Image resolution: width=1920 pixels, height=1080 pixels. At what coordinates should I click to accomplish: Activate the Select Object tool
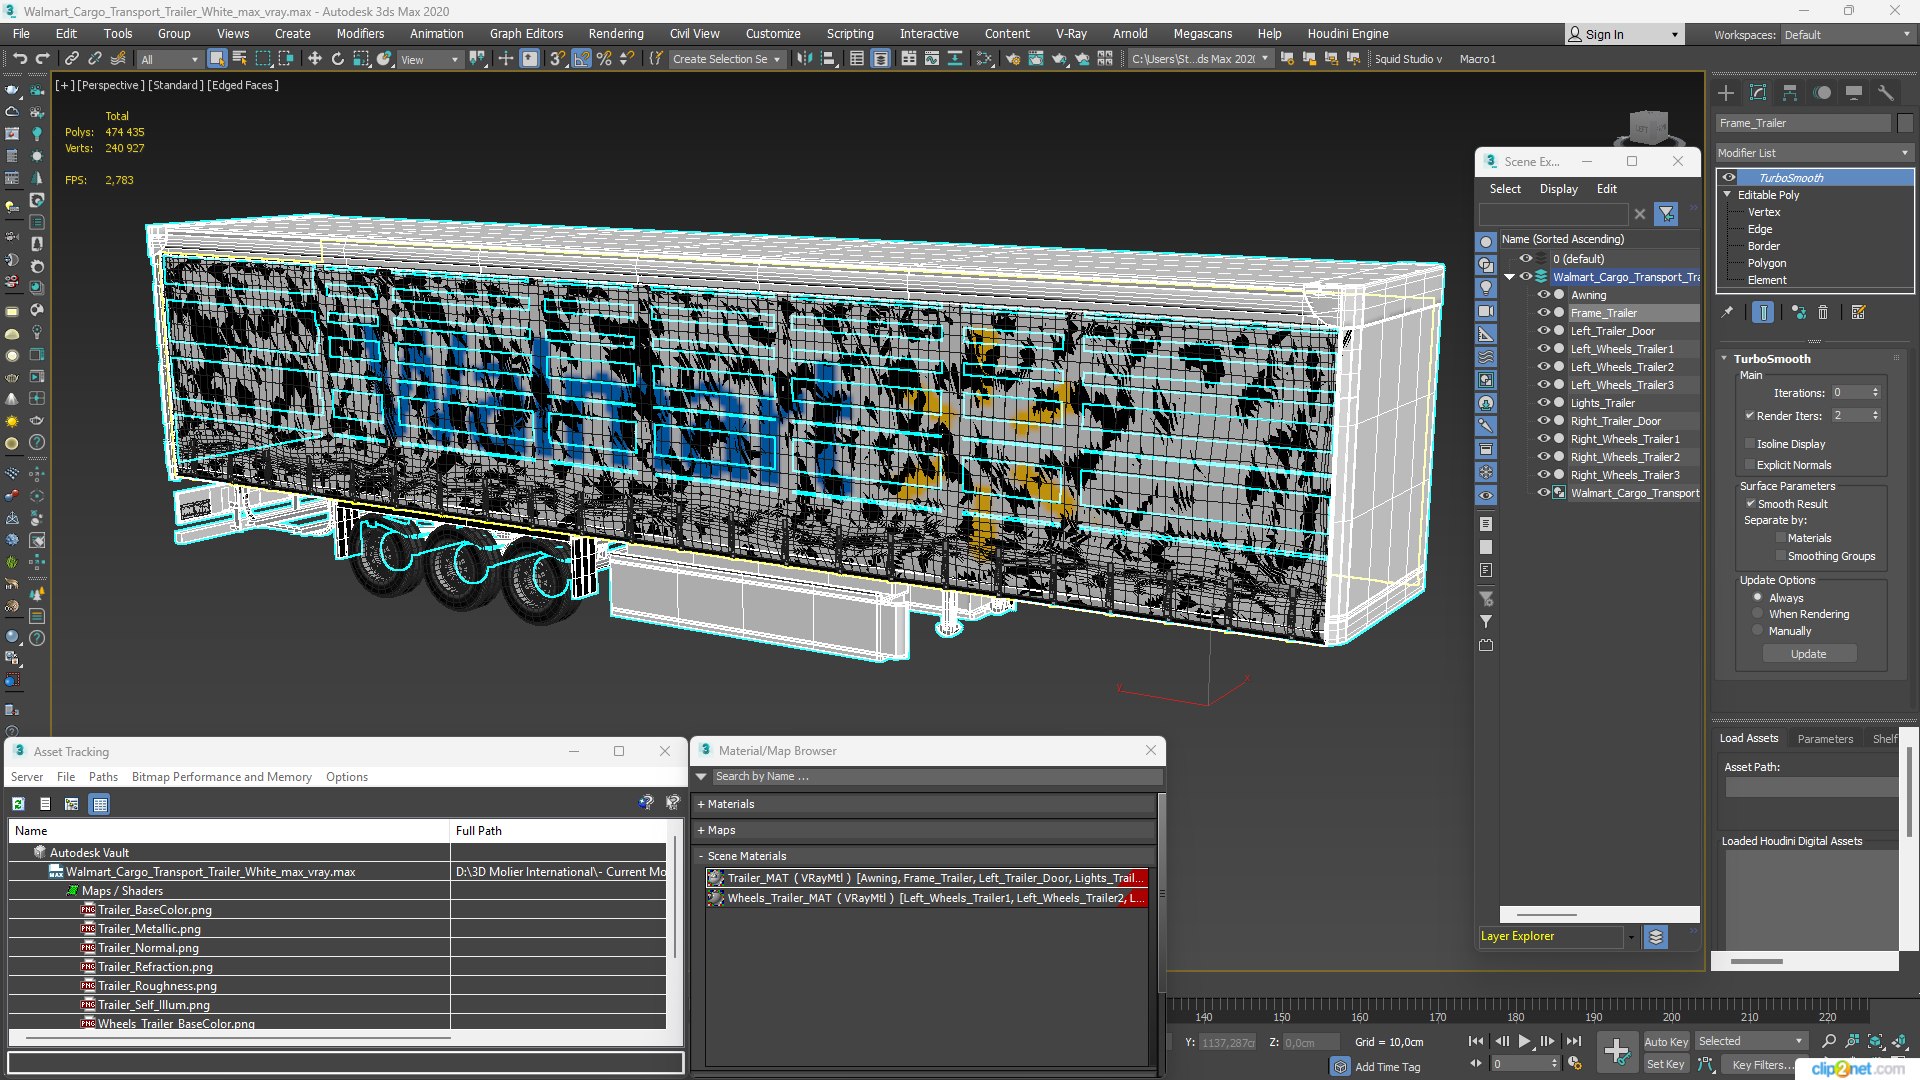[216, 59]
